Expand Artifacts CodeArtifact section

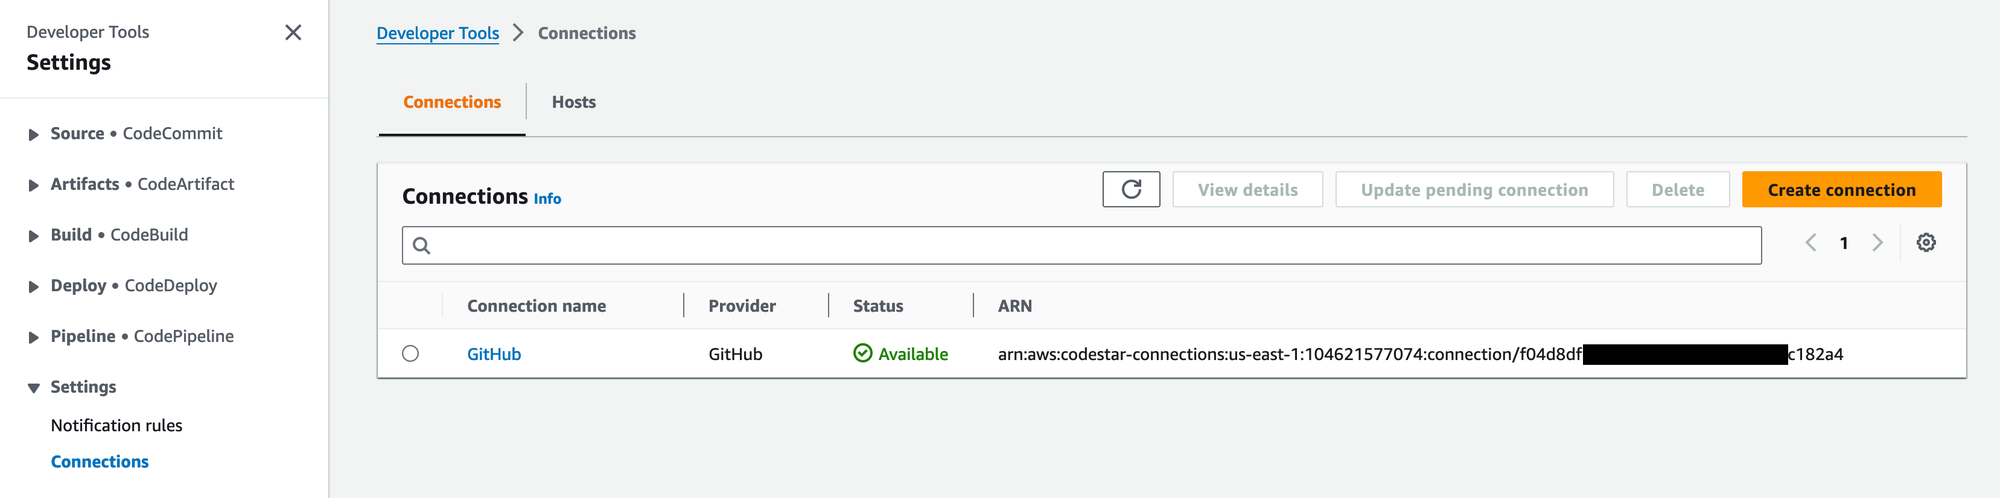34,185
